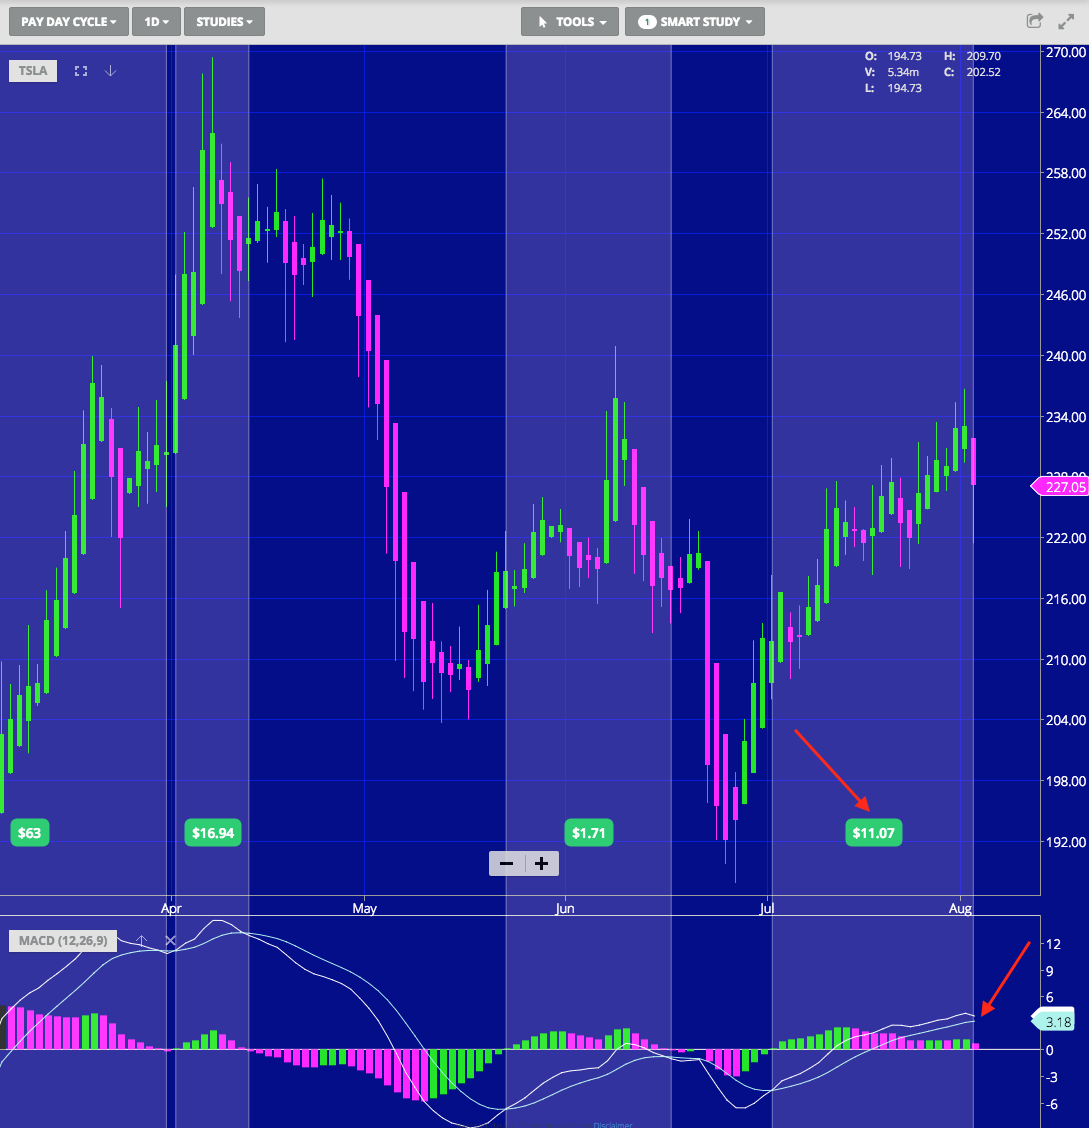Move MACD panel up with arrow icon

142,940
